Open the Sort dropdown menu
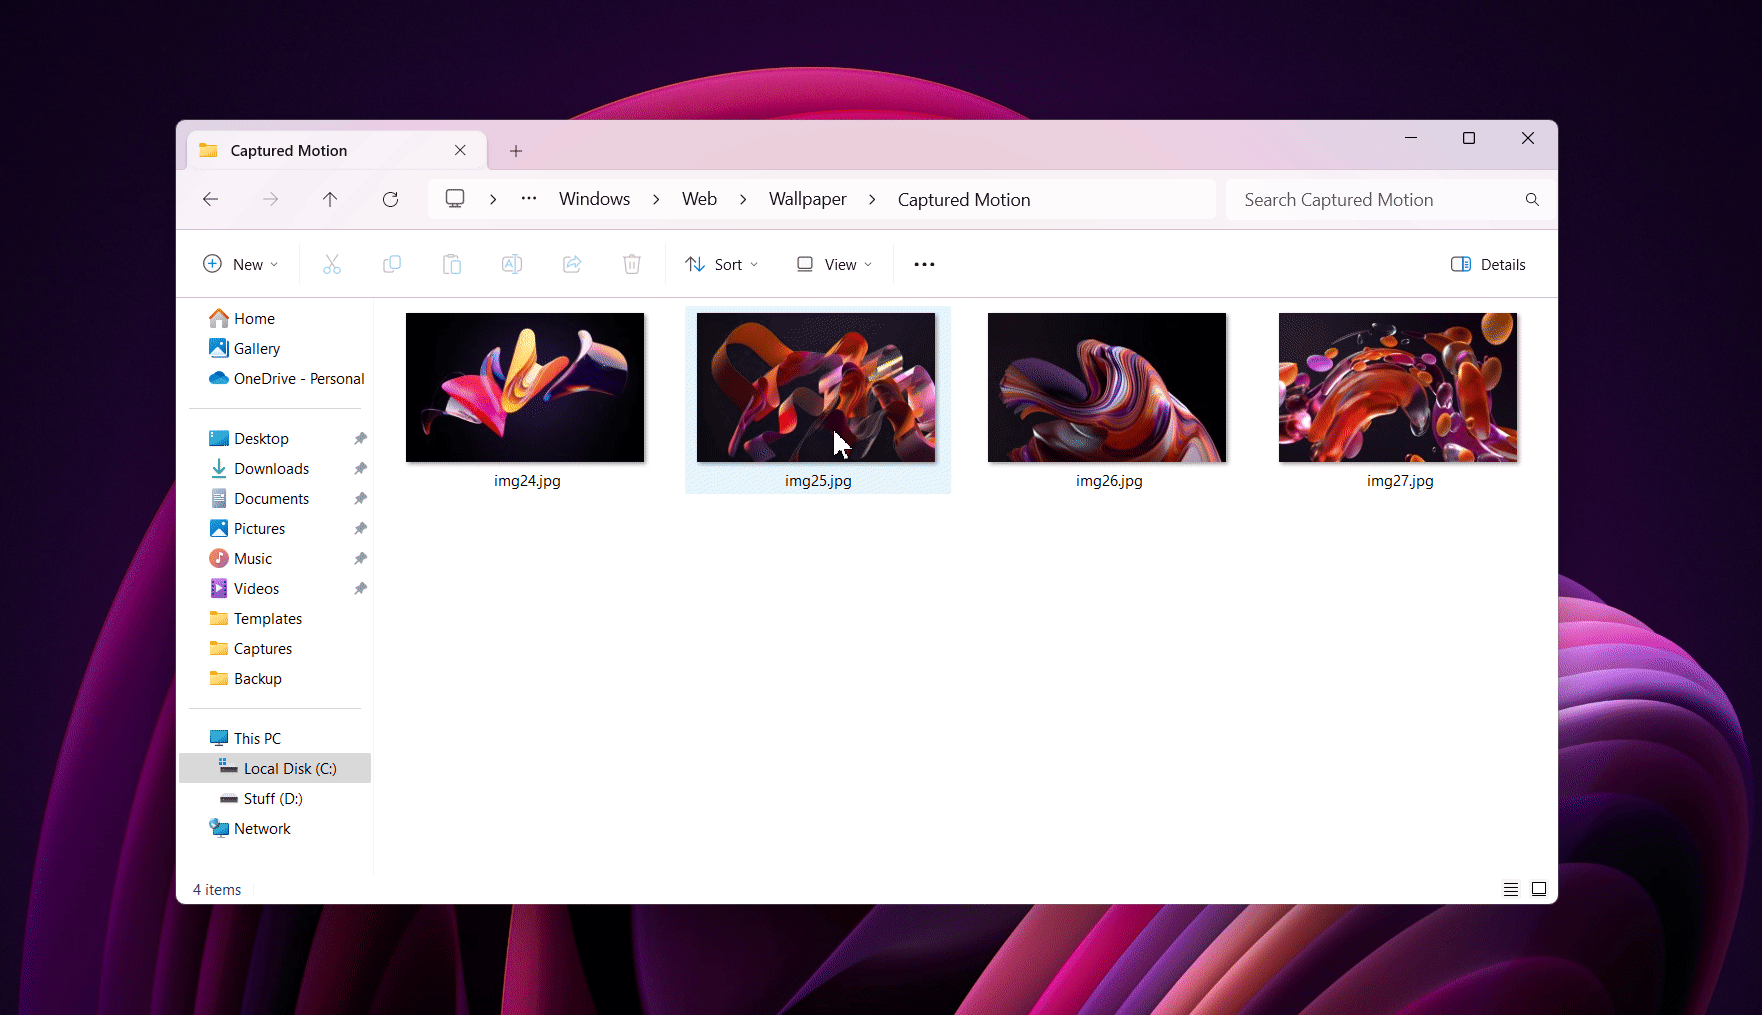 [721, 264]
